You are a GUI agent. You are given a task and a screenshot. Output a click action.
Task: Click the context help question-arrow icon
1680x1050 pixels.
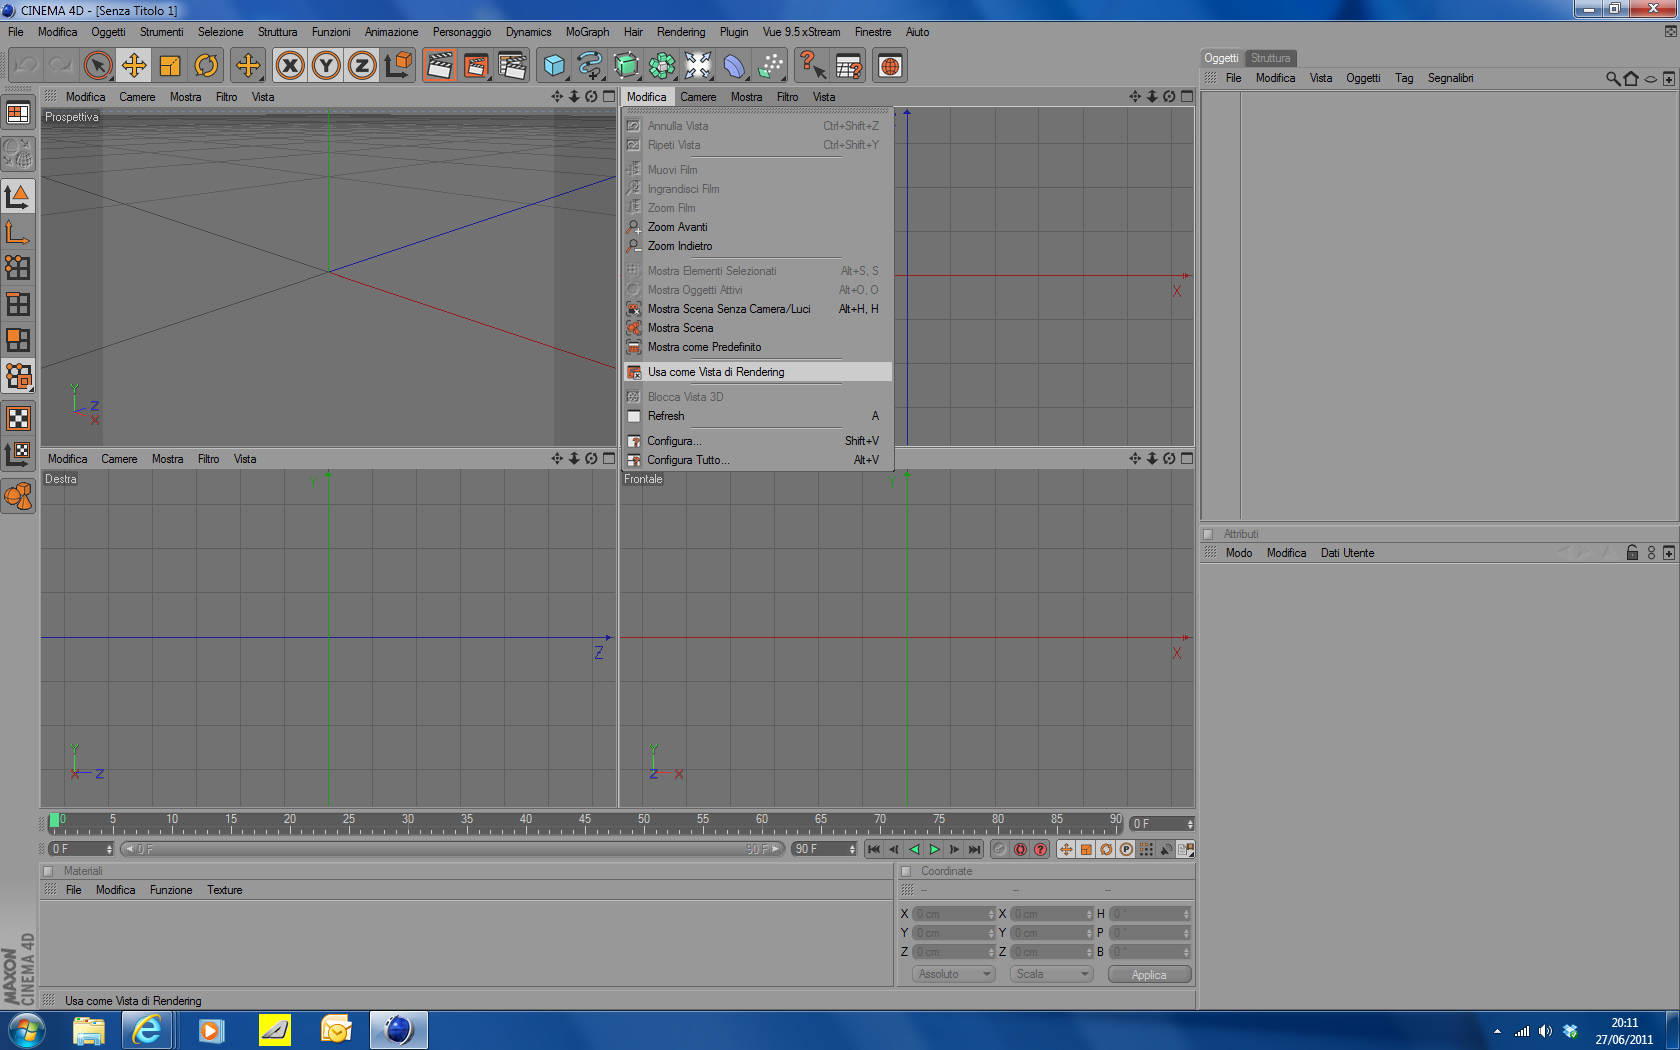812,66
